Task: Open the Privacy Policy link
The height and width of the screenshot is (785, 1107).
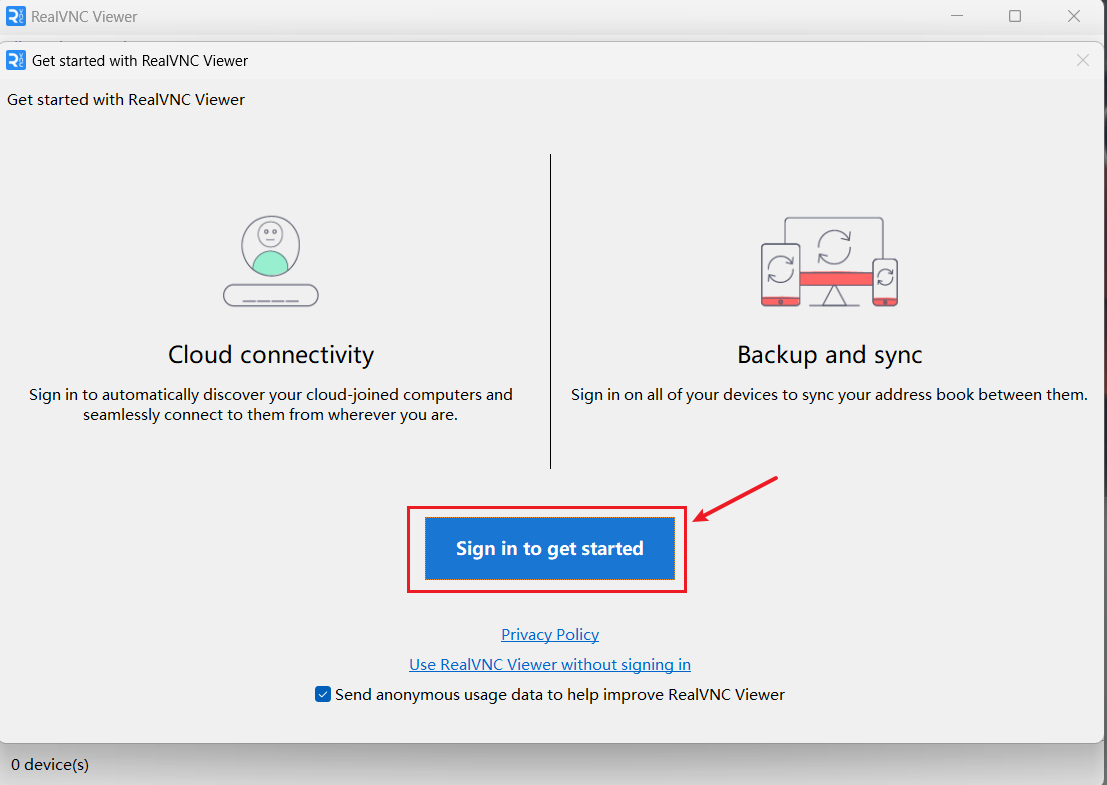Action: (550, 635)
